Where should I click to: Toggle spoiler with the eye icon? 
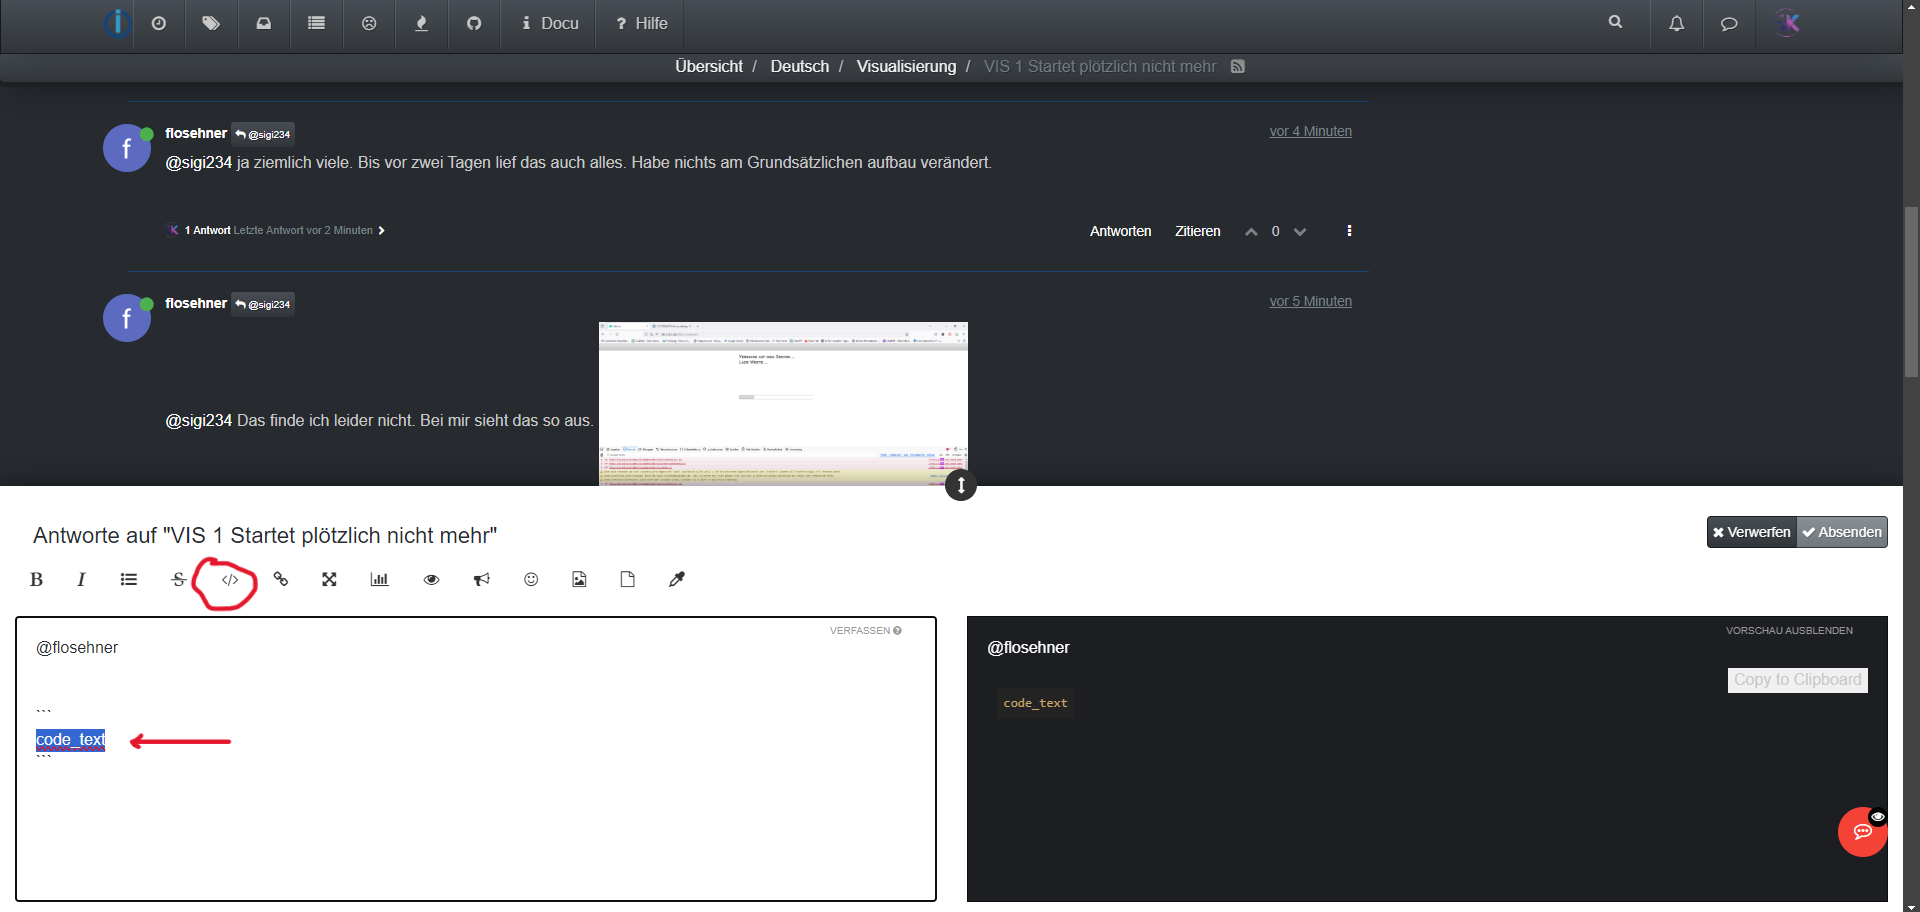pyautogui.click(x=431, y=580)
